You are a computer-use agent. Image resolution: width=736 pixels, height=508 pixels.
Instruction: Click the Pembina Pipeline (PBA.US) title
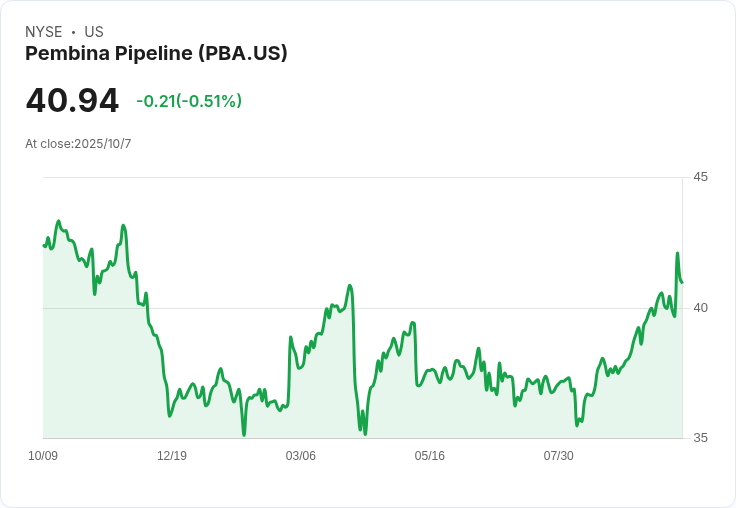(x=156, y=54)
